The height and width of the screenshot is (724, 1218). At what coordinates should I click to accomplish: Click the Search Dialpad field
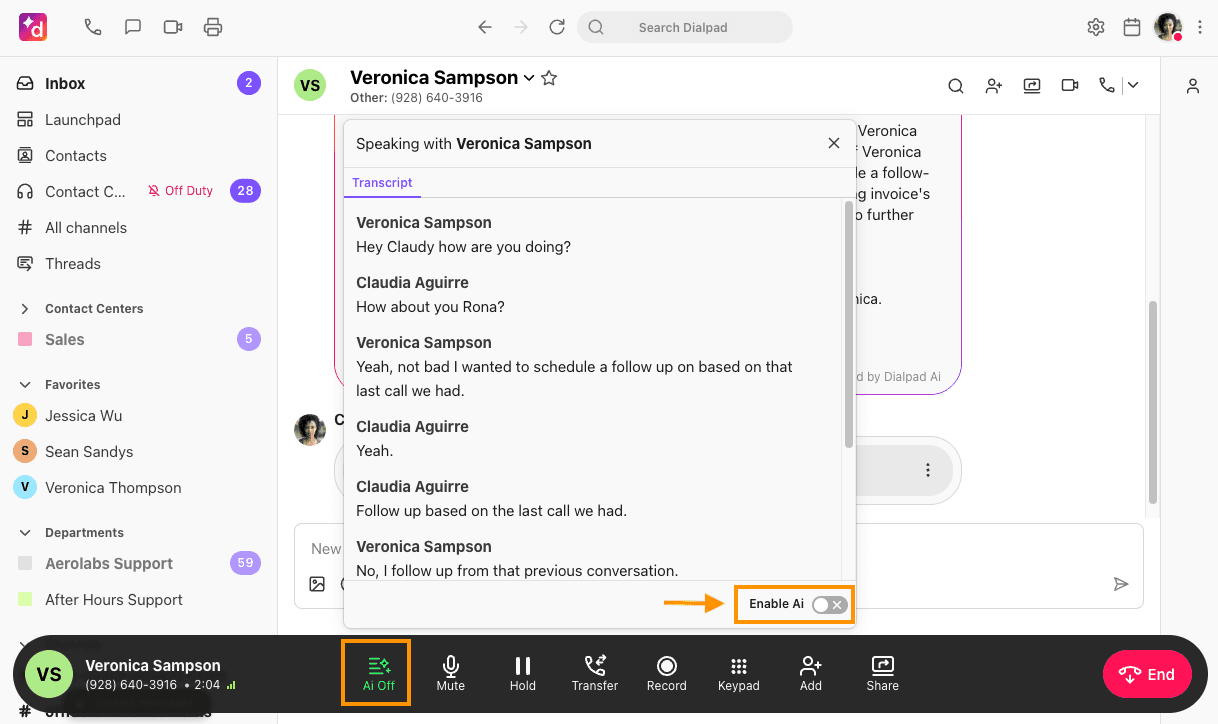point(684,27)
